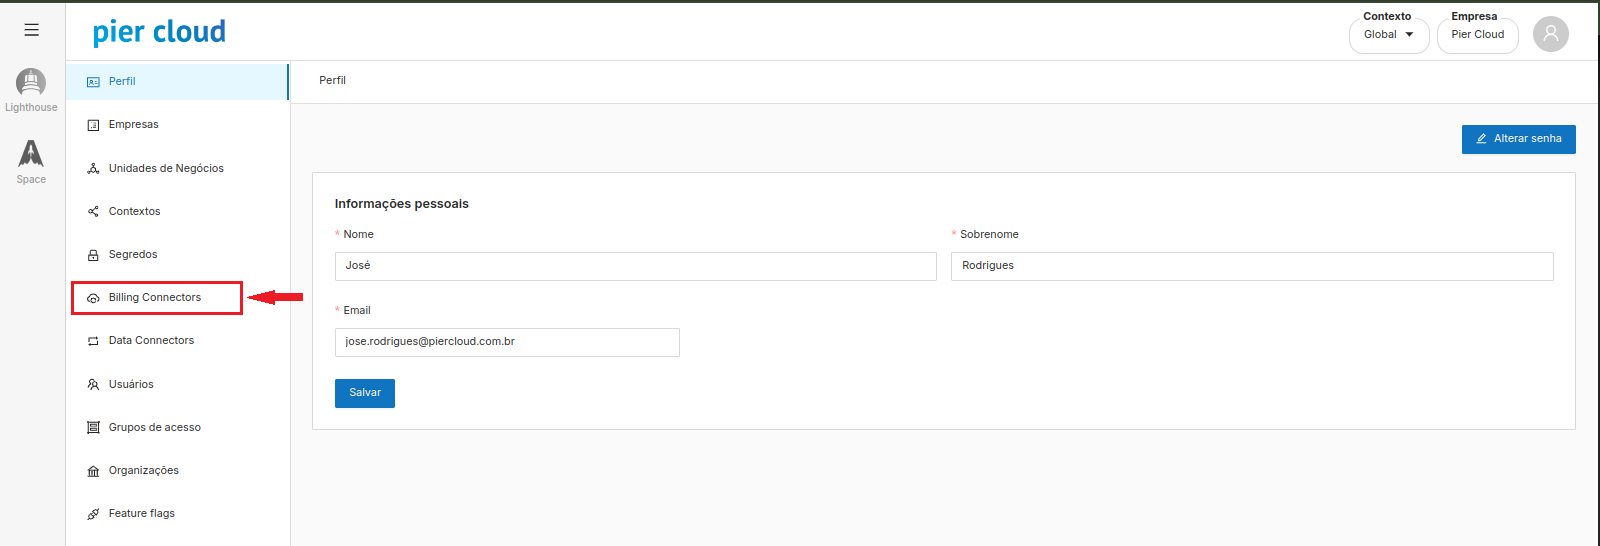Open the Empresa Pier Cloud selector
The image size is (1600, 546).
(x=1477, y=35)
